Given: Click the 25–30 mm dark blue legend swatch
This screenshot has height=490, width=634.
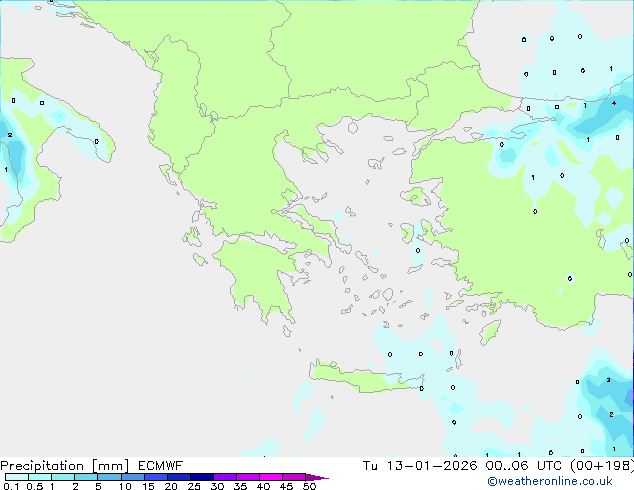Looking at the screenshot, I should point(201,477).
